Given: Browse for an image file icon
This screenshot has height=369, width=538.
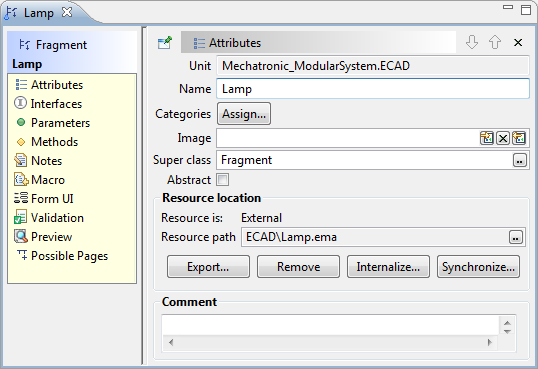Looking at the screenshot, I should (x=487, y=138).
